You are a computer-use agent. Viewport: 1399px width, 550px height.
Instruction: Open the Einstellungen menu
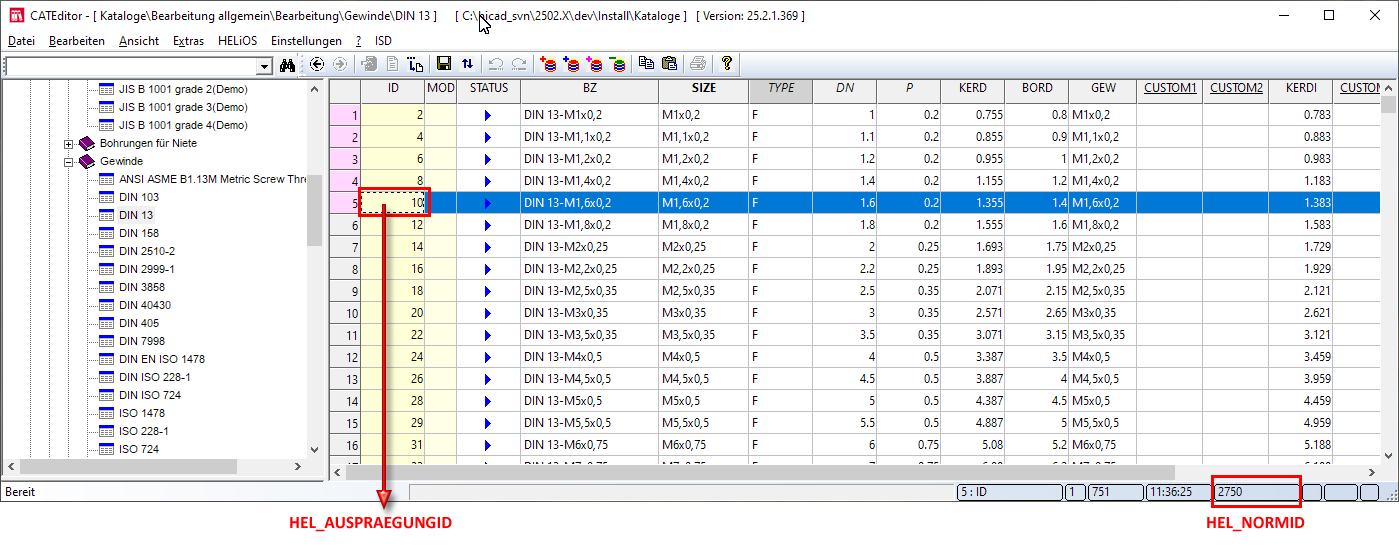pos(306,41)
